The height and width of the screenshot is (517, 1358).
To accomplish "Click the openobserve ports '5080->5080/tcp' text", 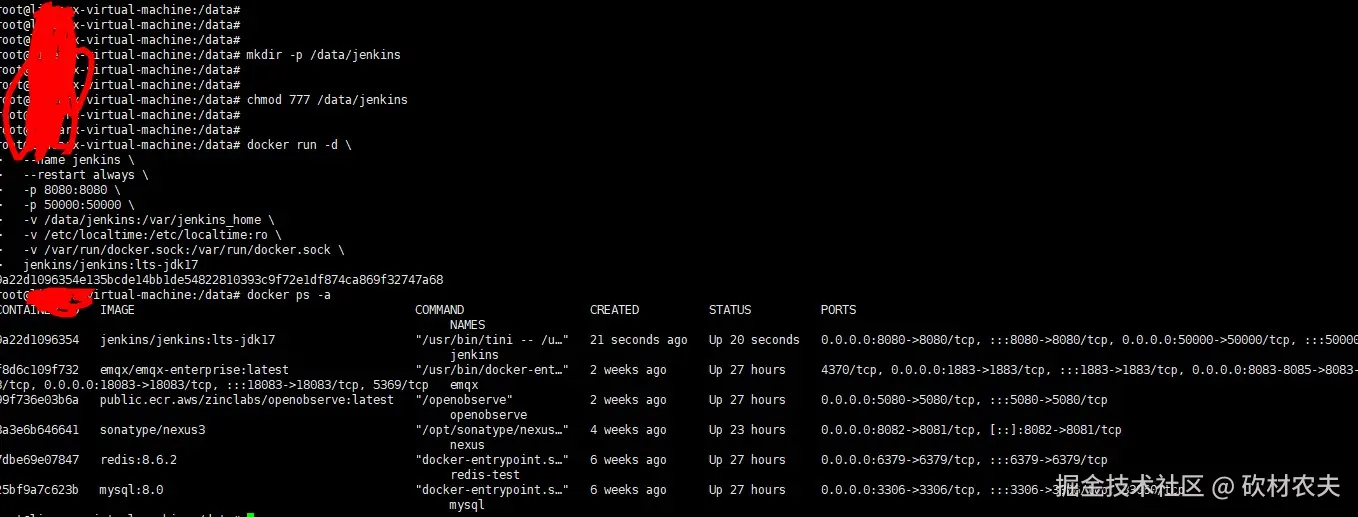I will click(964, 400).
